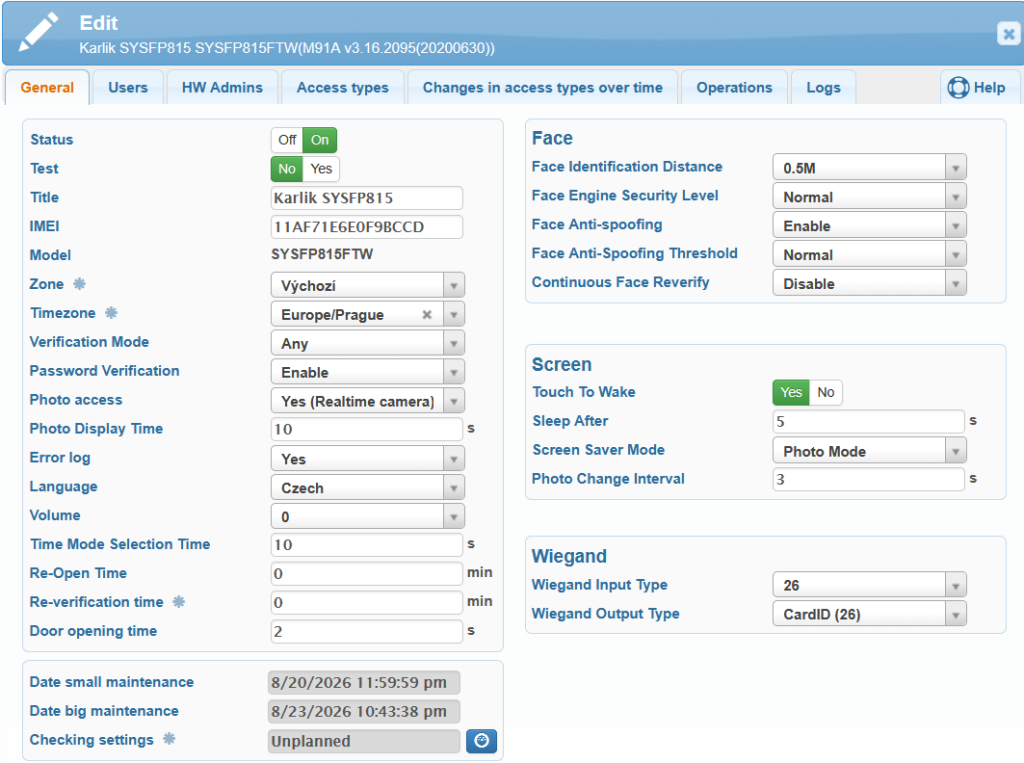Open the Wiegand Output Type dropdown
The height and width of the screenshot is (763, 1024).
point(869,613)
